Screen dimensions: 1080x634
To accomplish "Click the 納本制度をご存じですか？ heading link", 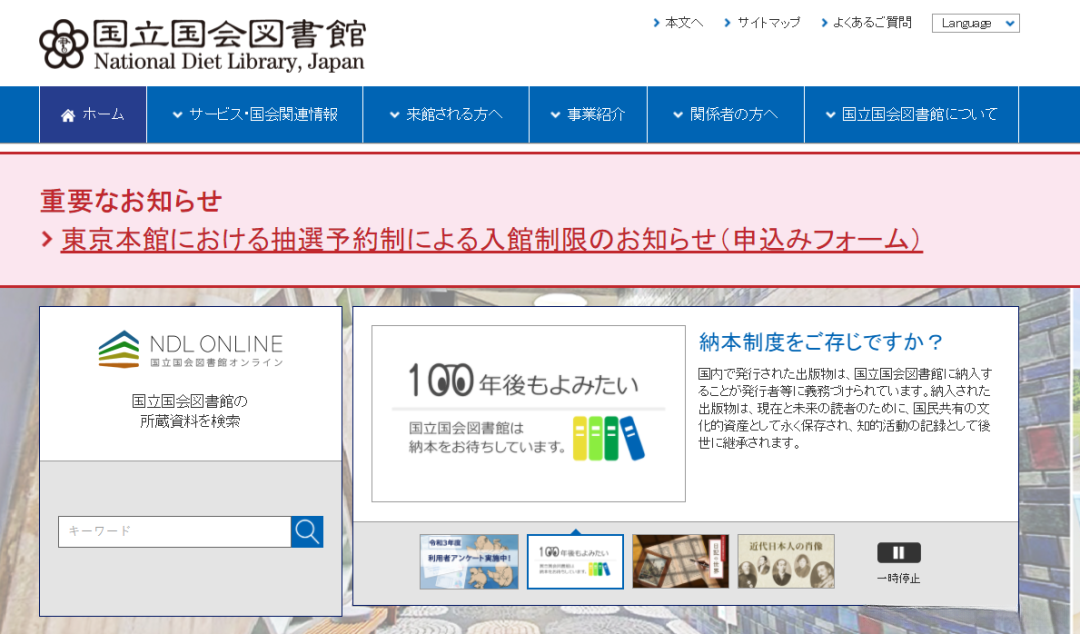I will click(820, 342).
